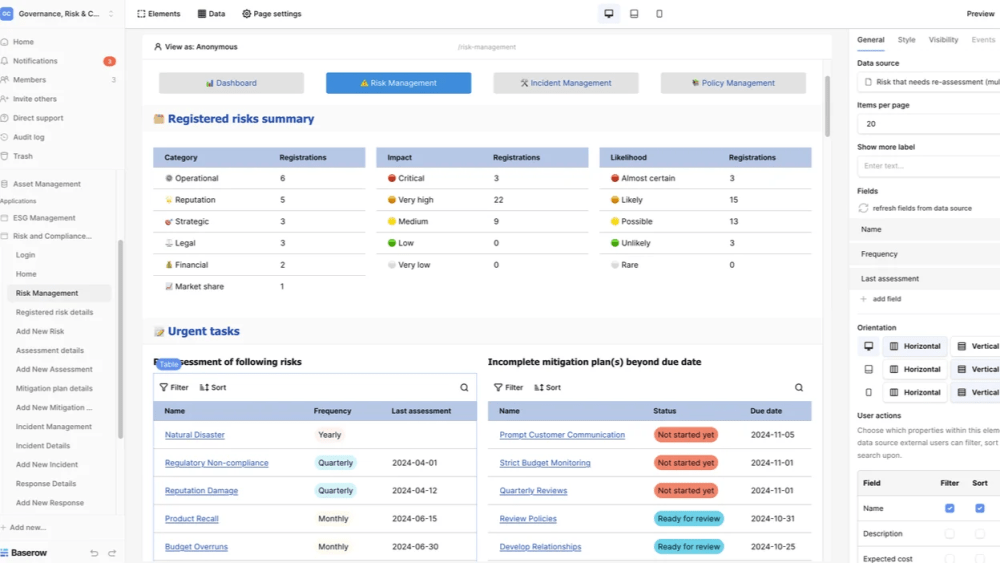This screenshot has width=1000, height=563.
Task: Open the Add New Risk page
Action: click(40, 332)
